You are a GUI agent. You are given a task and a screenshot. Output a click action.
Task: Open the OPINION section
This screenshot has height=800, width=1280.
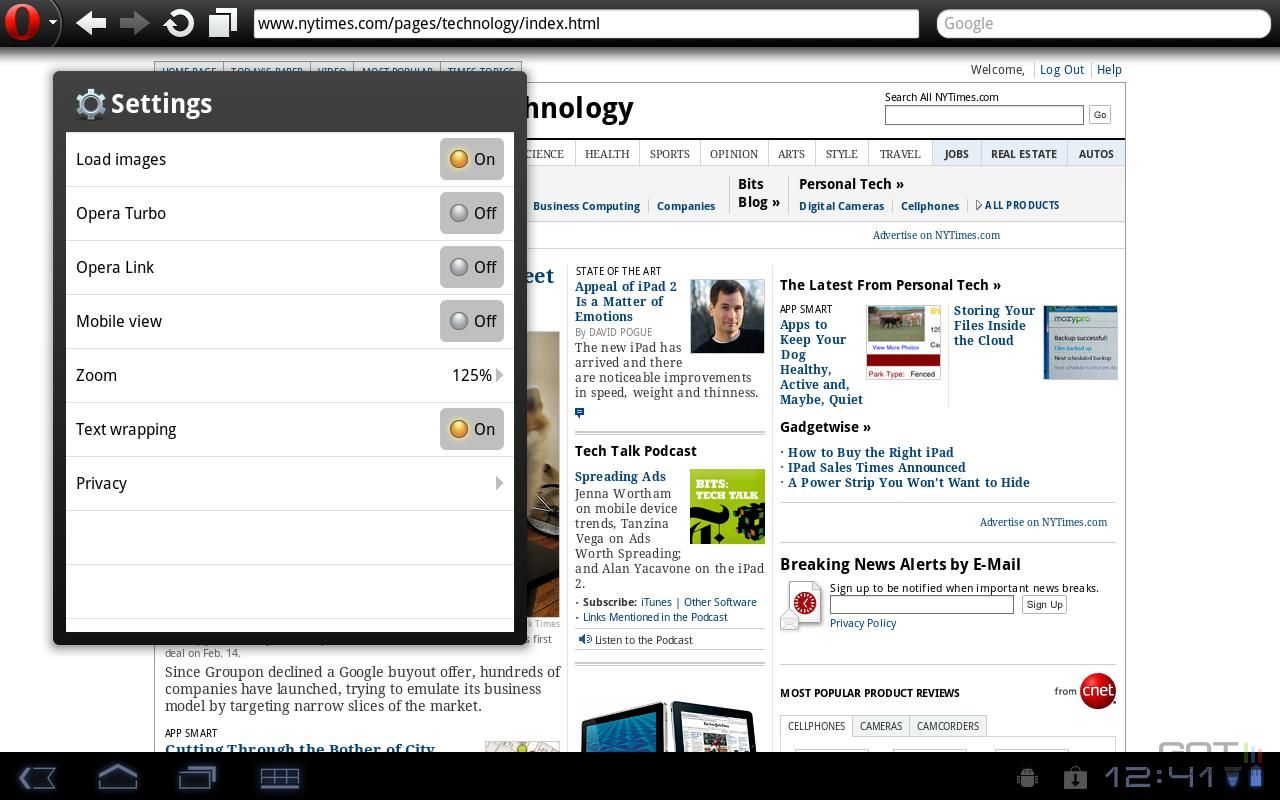(x=734, y=154)
